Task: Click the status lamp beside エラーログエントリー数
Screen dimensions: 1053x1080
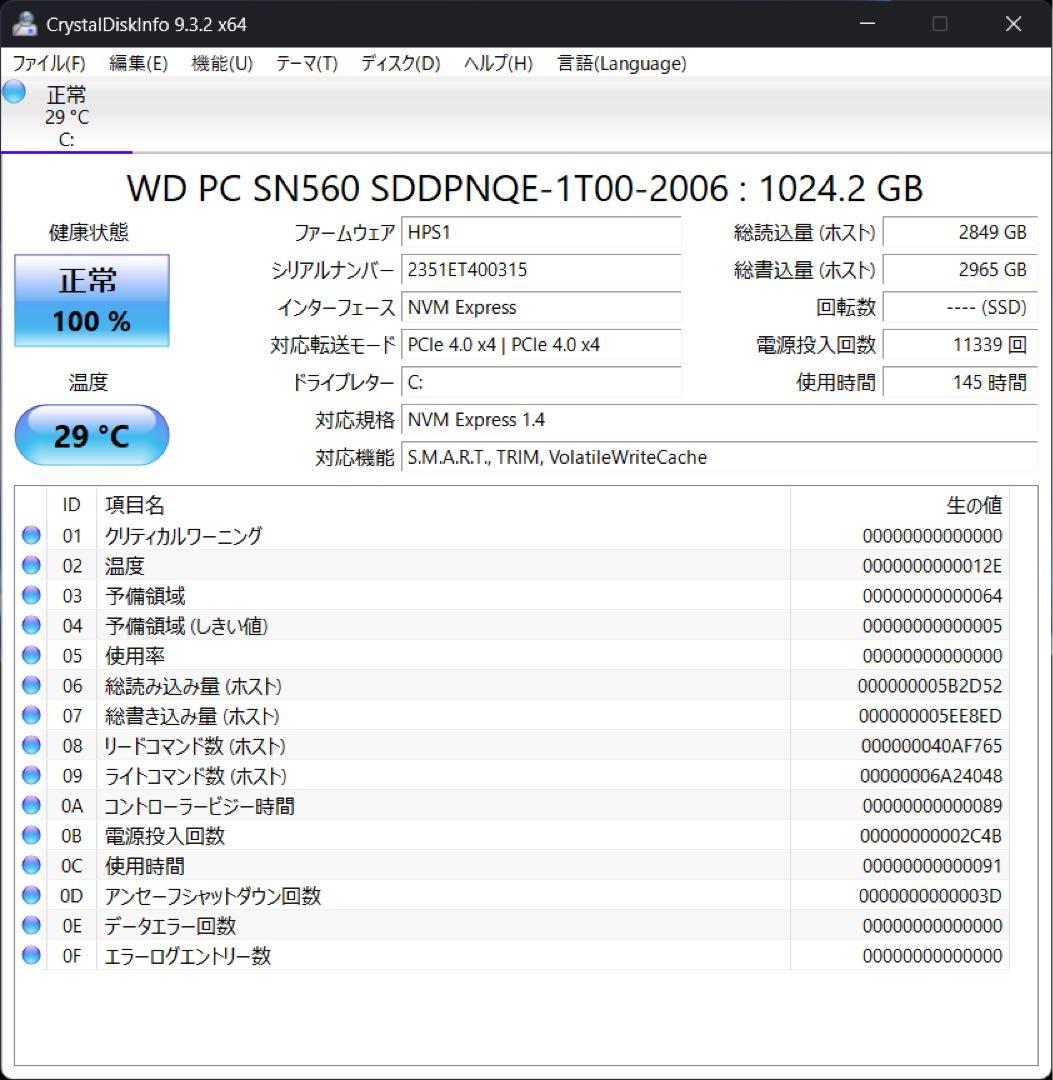Action: [x=30, y=956]
